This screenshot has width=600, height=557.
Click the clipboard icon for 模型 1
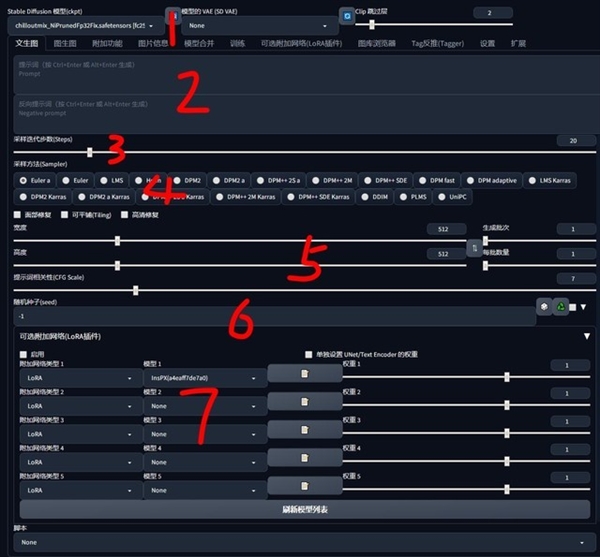pos(304,374)
